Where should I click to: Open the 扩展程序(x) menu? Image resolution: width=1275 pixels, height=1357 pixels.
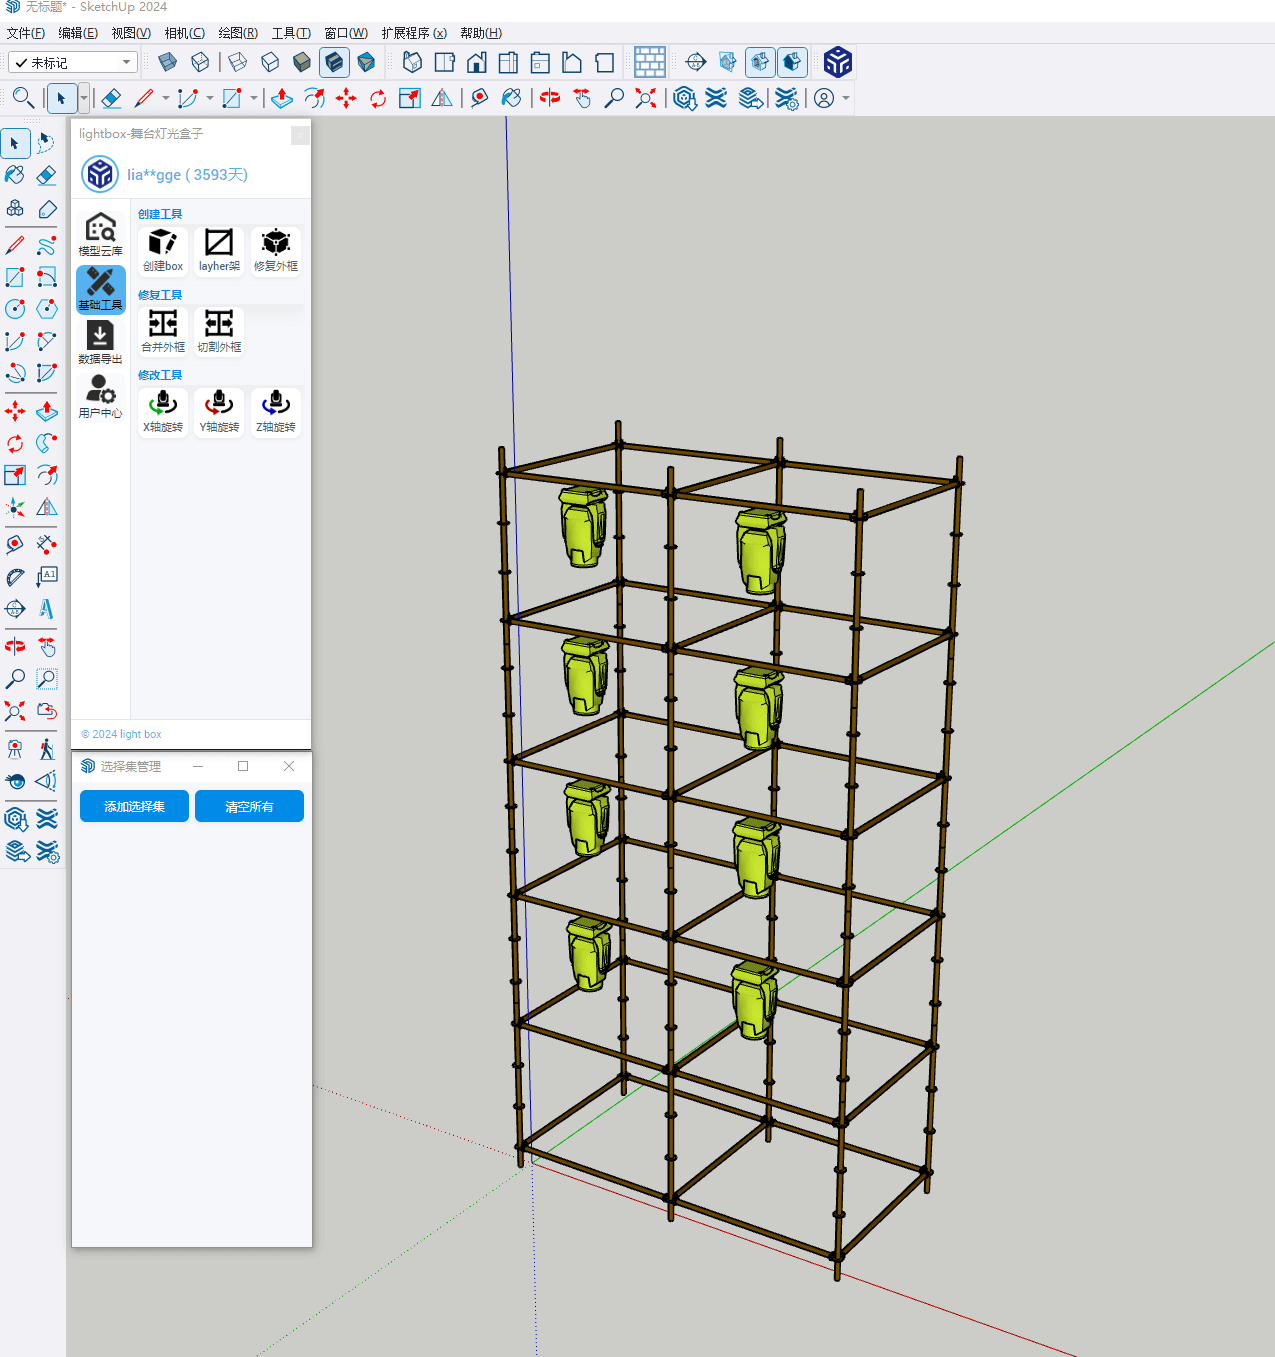(413, 33)
